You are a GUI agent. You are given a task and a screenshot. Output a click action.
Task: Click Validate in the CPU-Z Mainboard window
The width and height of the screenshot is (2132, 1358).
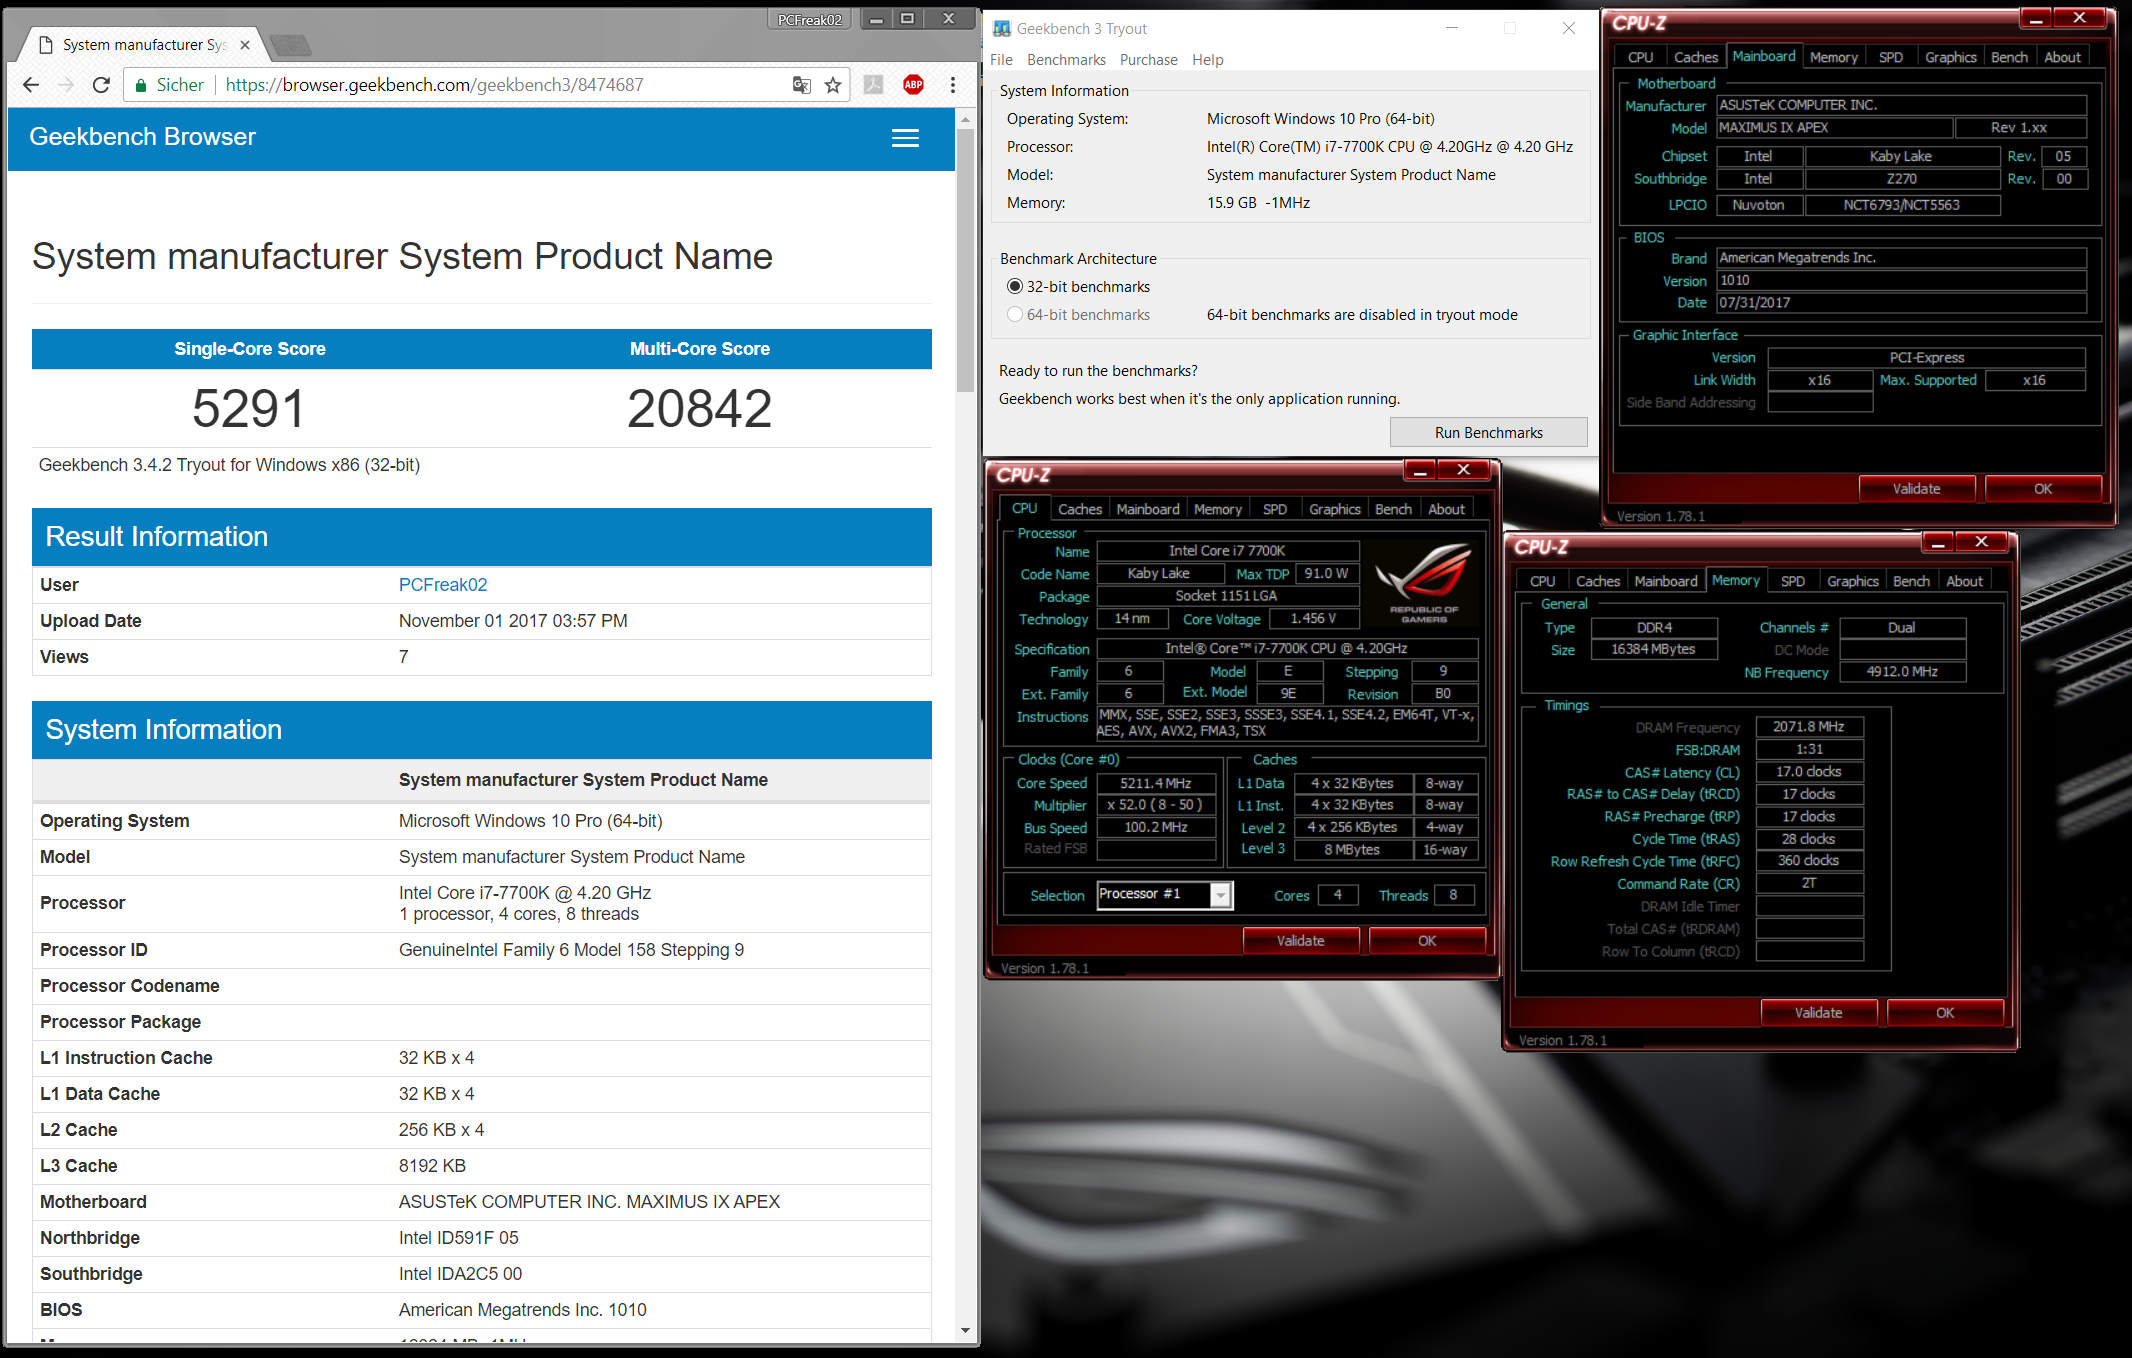[1916, 488]
